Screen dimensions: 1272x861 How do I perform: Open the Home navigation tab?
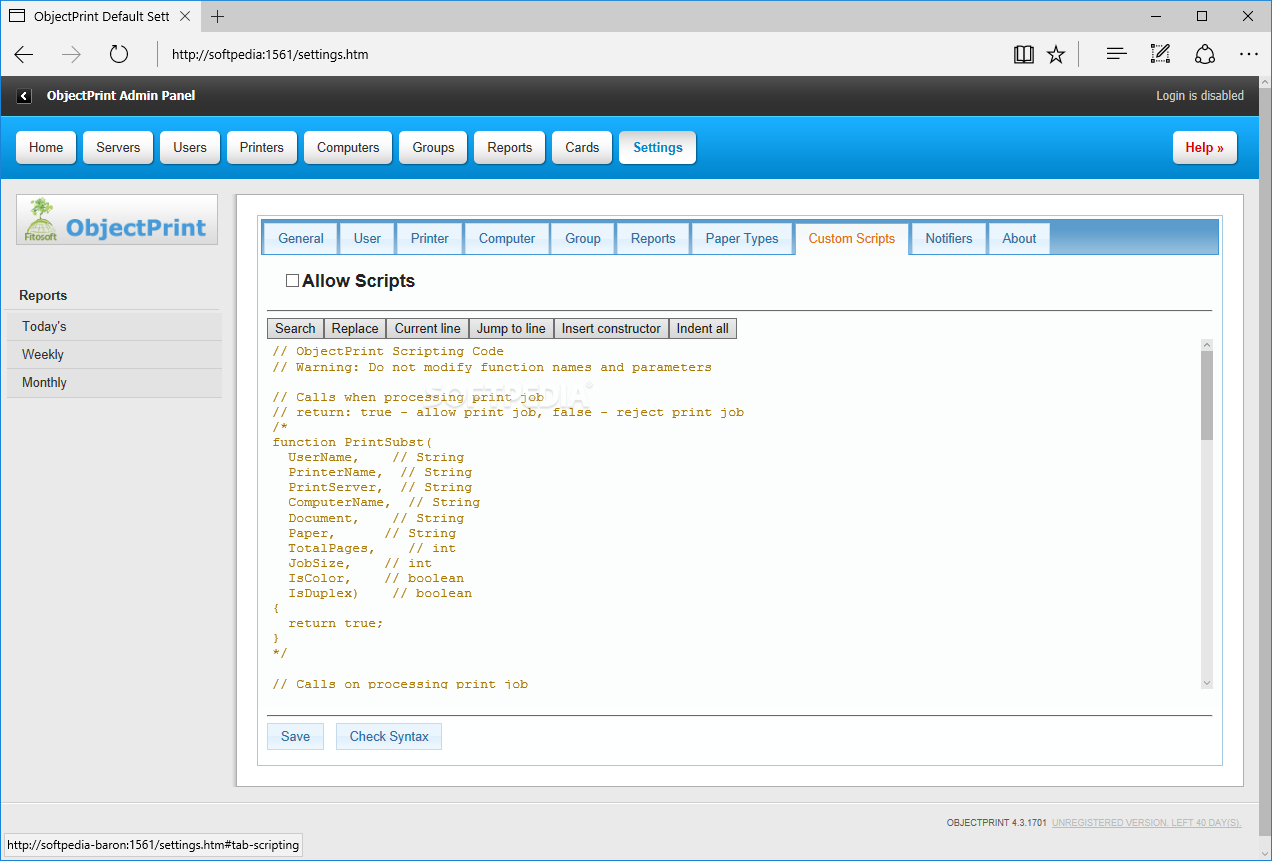point(46,147)
